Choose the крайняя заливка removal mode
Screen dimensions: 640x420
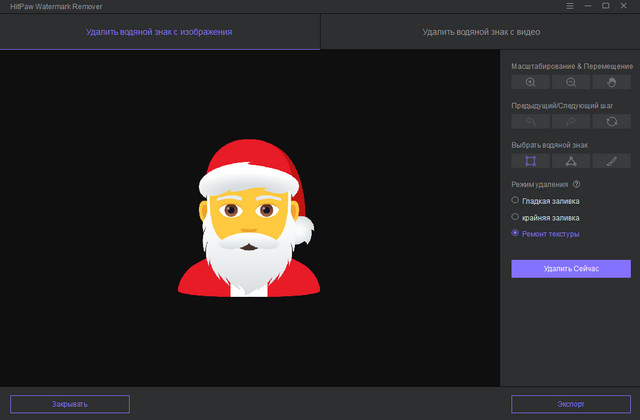(x=515, y=216)
